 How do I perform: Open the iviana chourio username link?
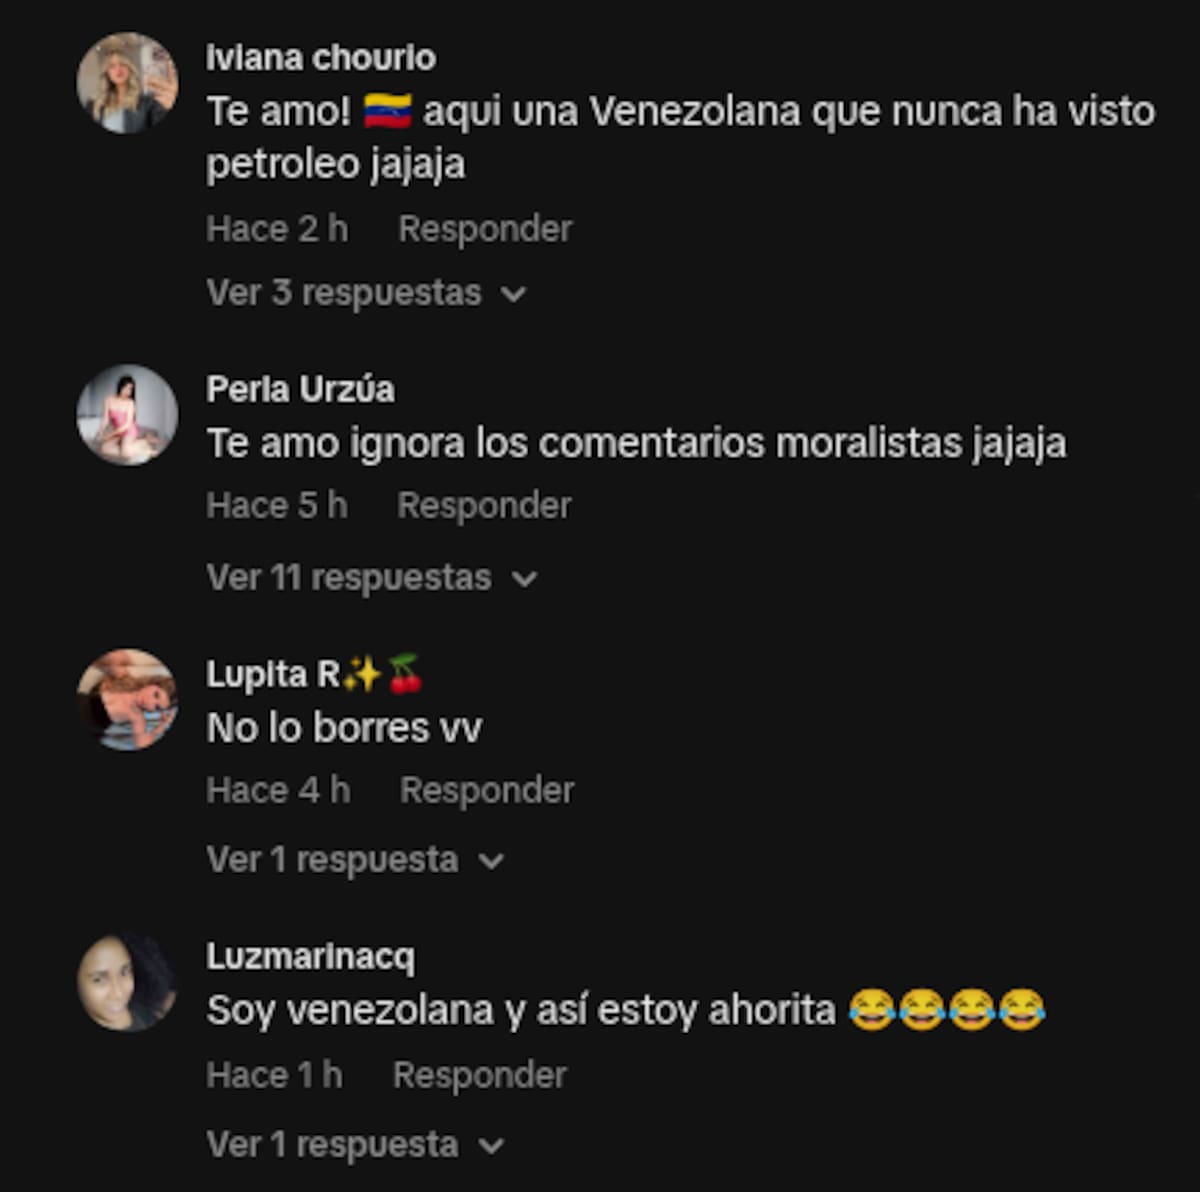point(321,58)
